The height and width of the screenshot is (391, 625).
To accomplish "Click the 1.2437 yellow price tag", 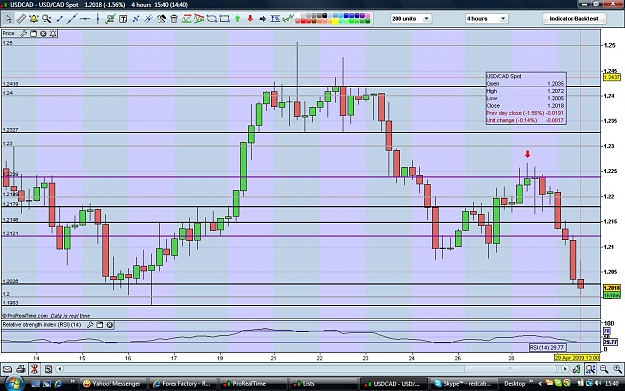I will (x=612, y=77).
